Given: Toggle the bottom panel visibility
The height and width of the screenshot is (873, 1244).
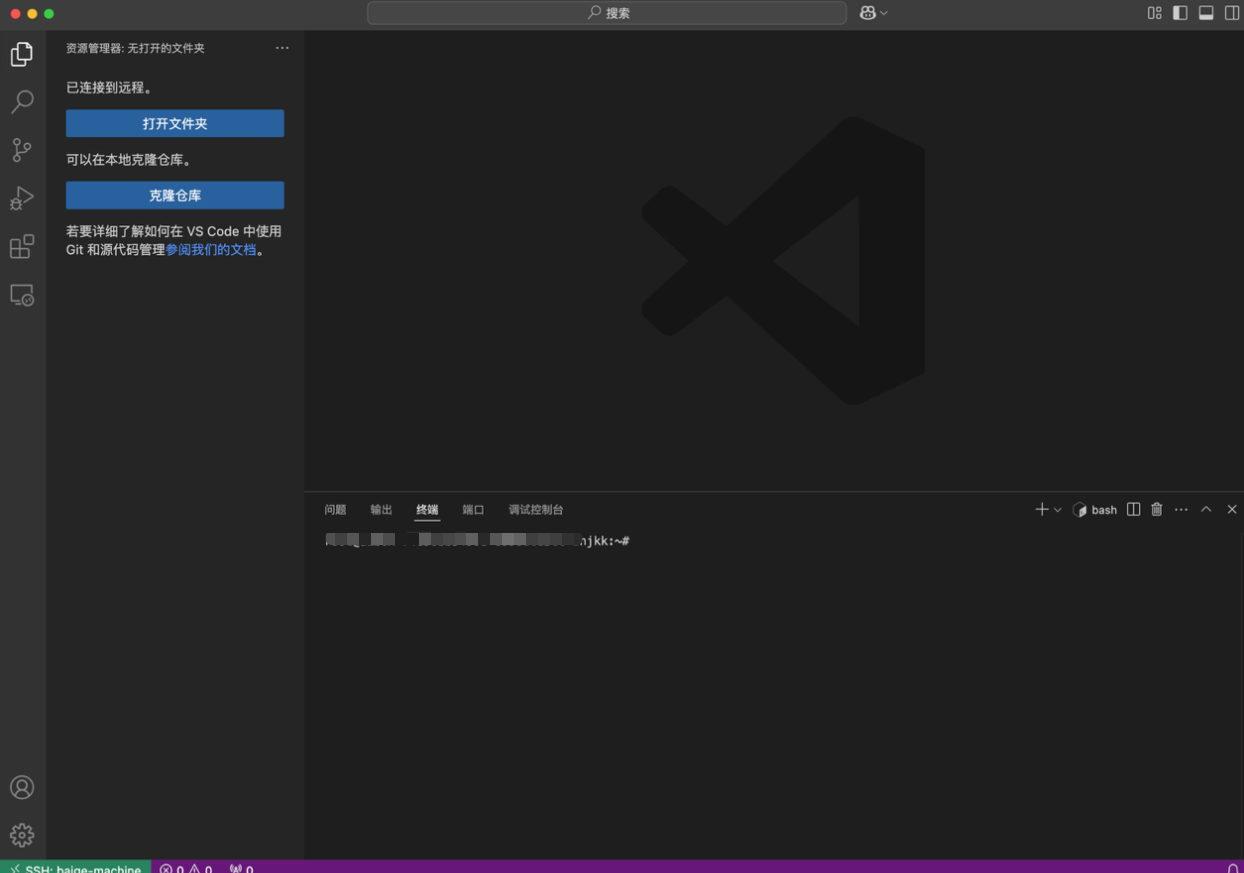Looking at the screenshot, I should tap(1206, 13).
